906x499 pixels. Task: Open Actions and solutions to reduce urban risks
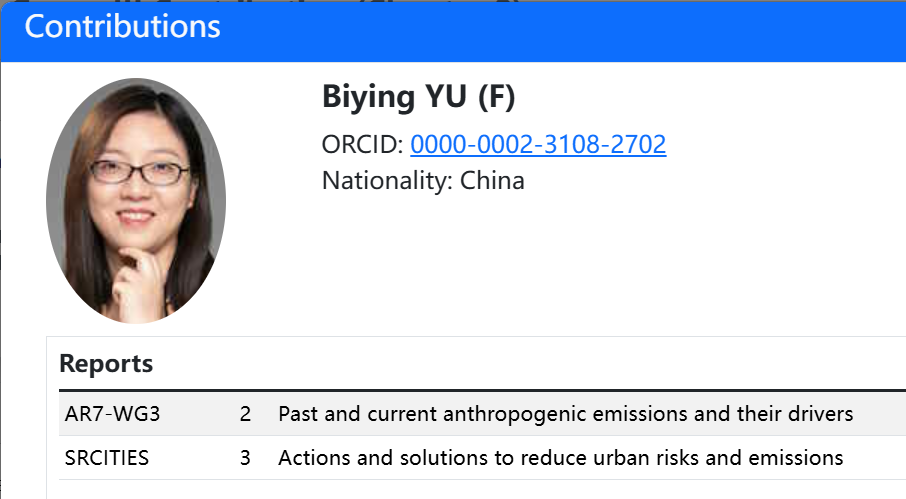click(560, 458)
